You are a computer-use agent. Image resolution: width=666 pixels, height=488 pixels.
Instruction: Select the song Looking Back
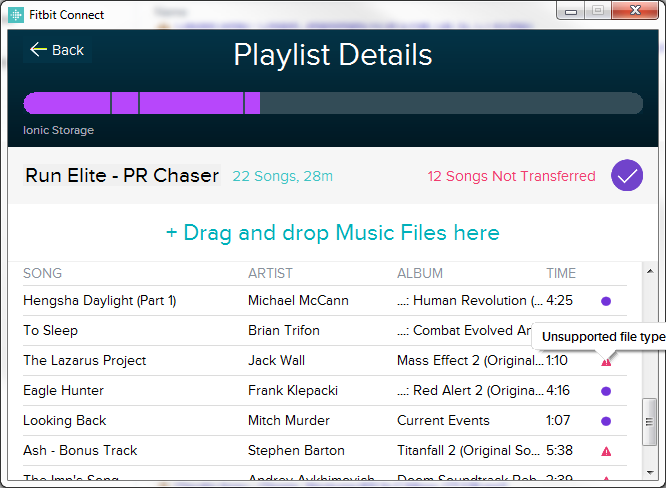[65, 420]
